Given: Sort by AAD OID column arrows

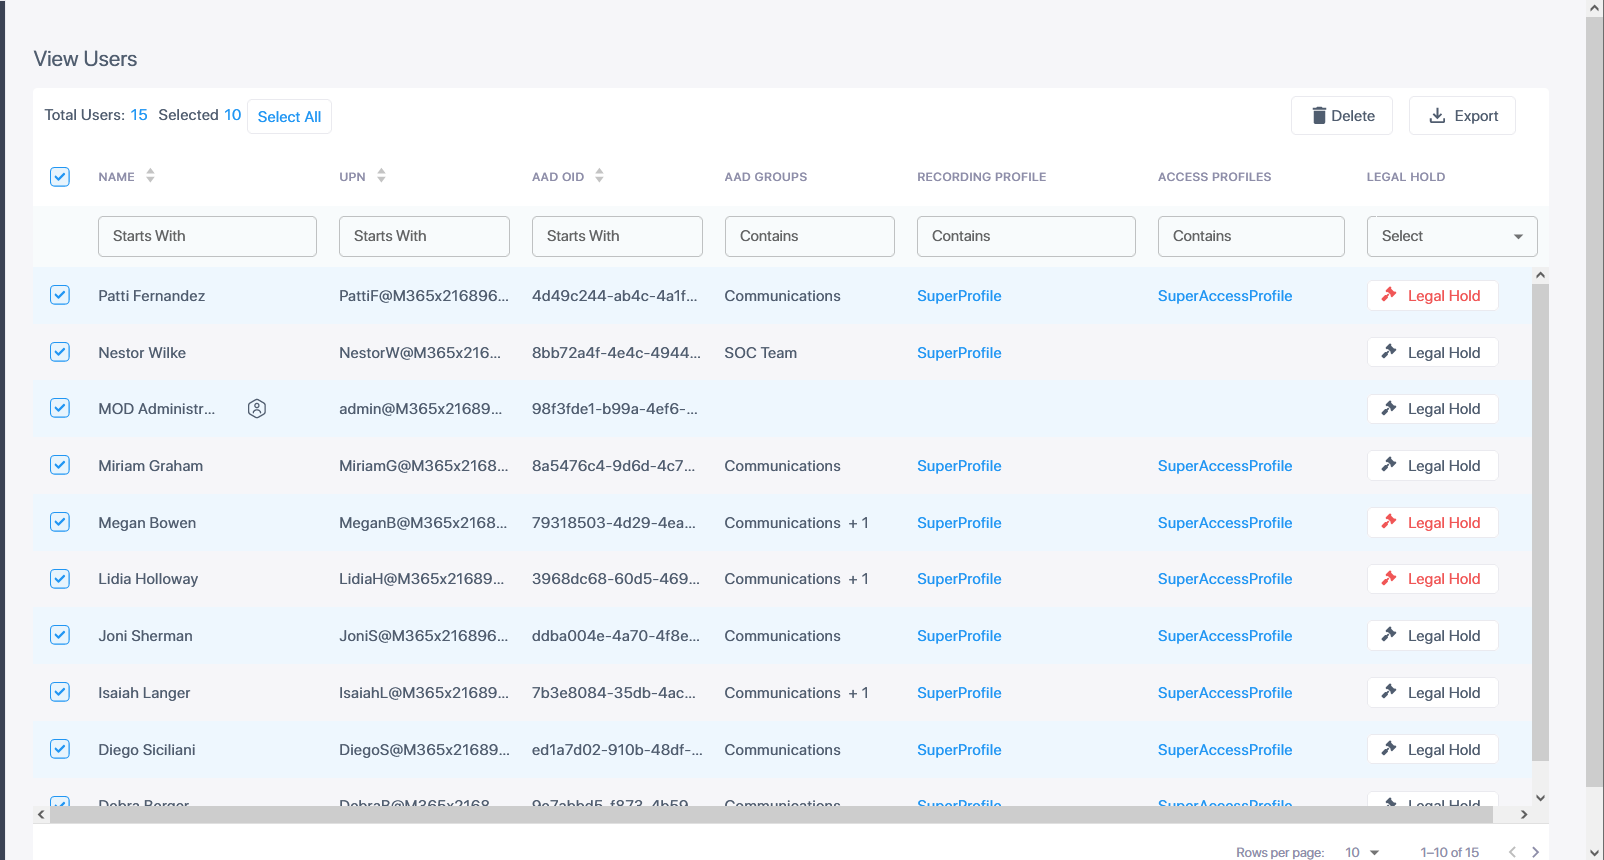Looking at the screenshot, I should click(x=599, y=176).
